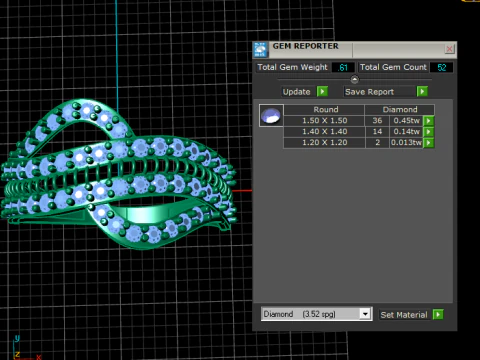Click the Diamond column header
Image resolution: width=480 pixels, height=360 pixels.
point(400,110)
